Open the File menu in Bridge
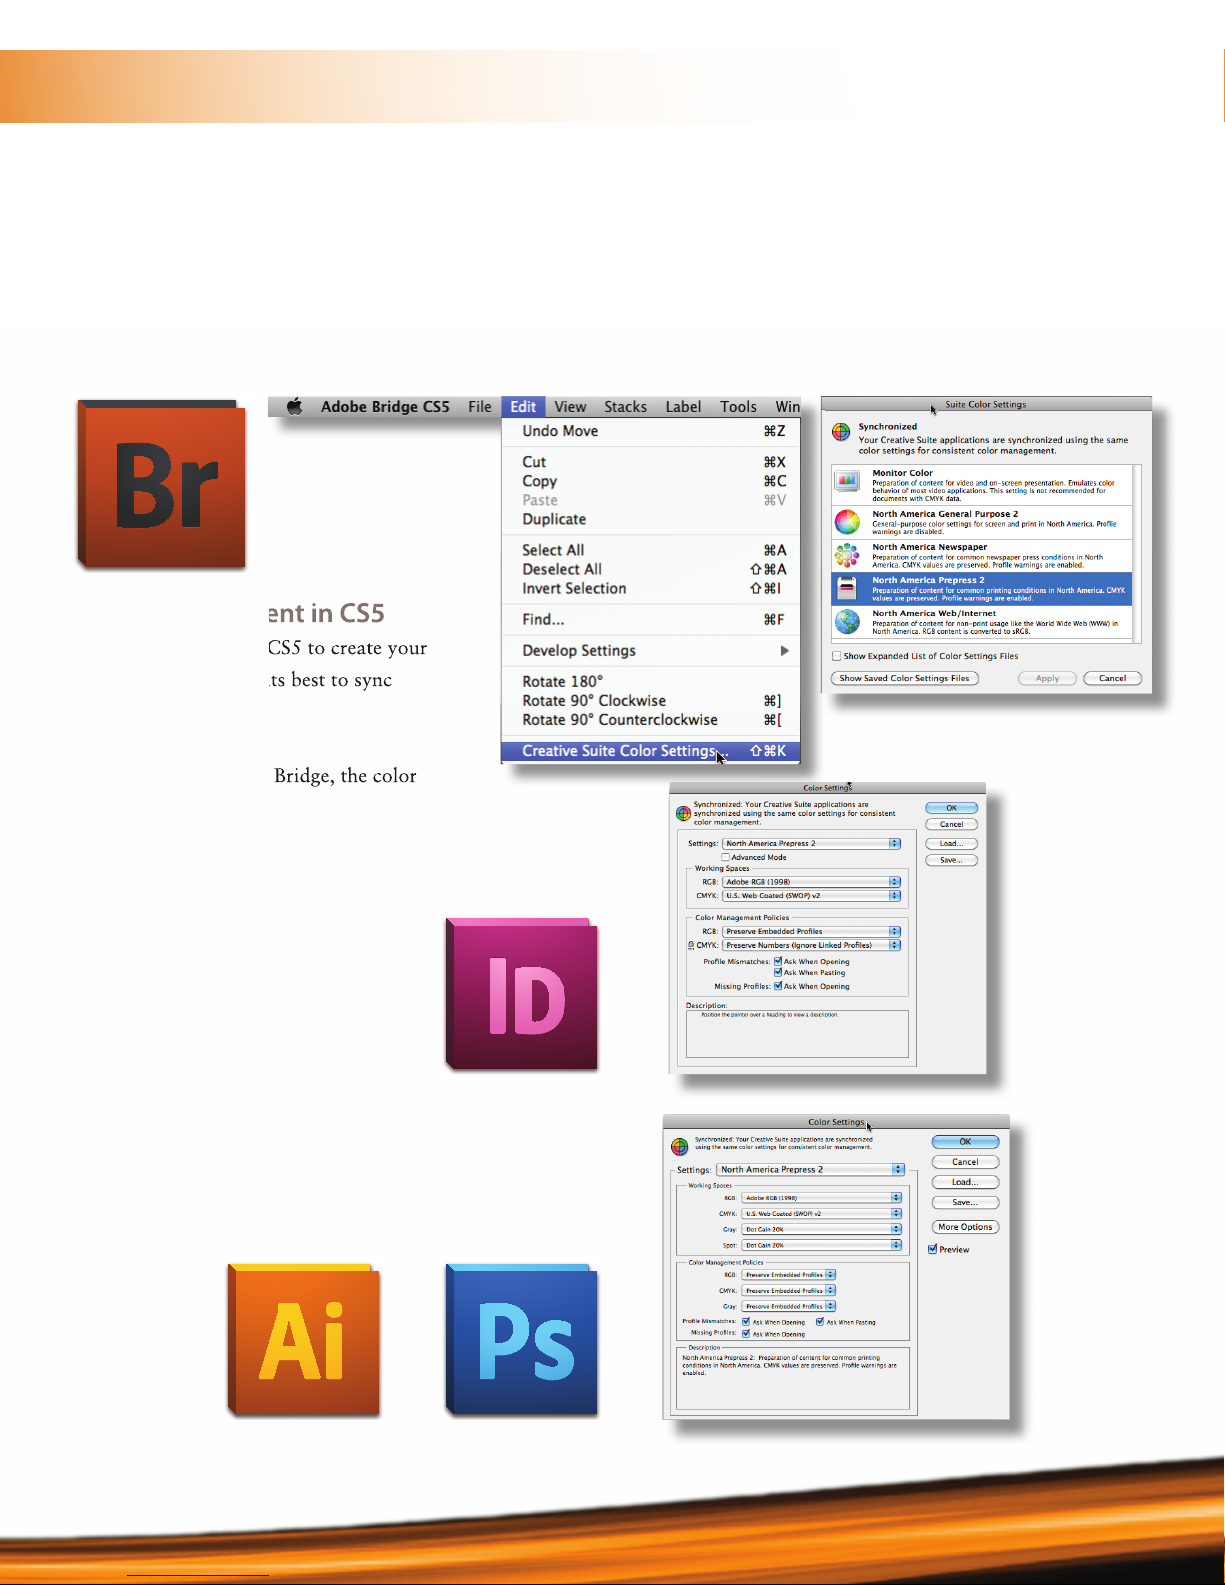 coord(480,407)
